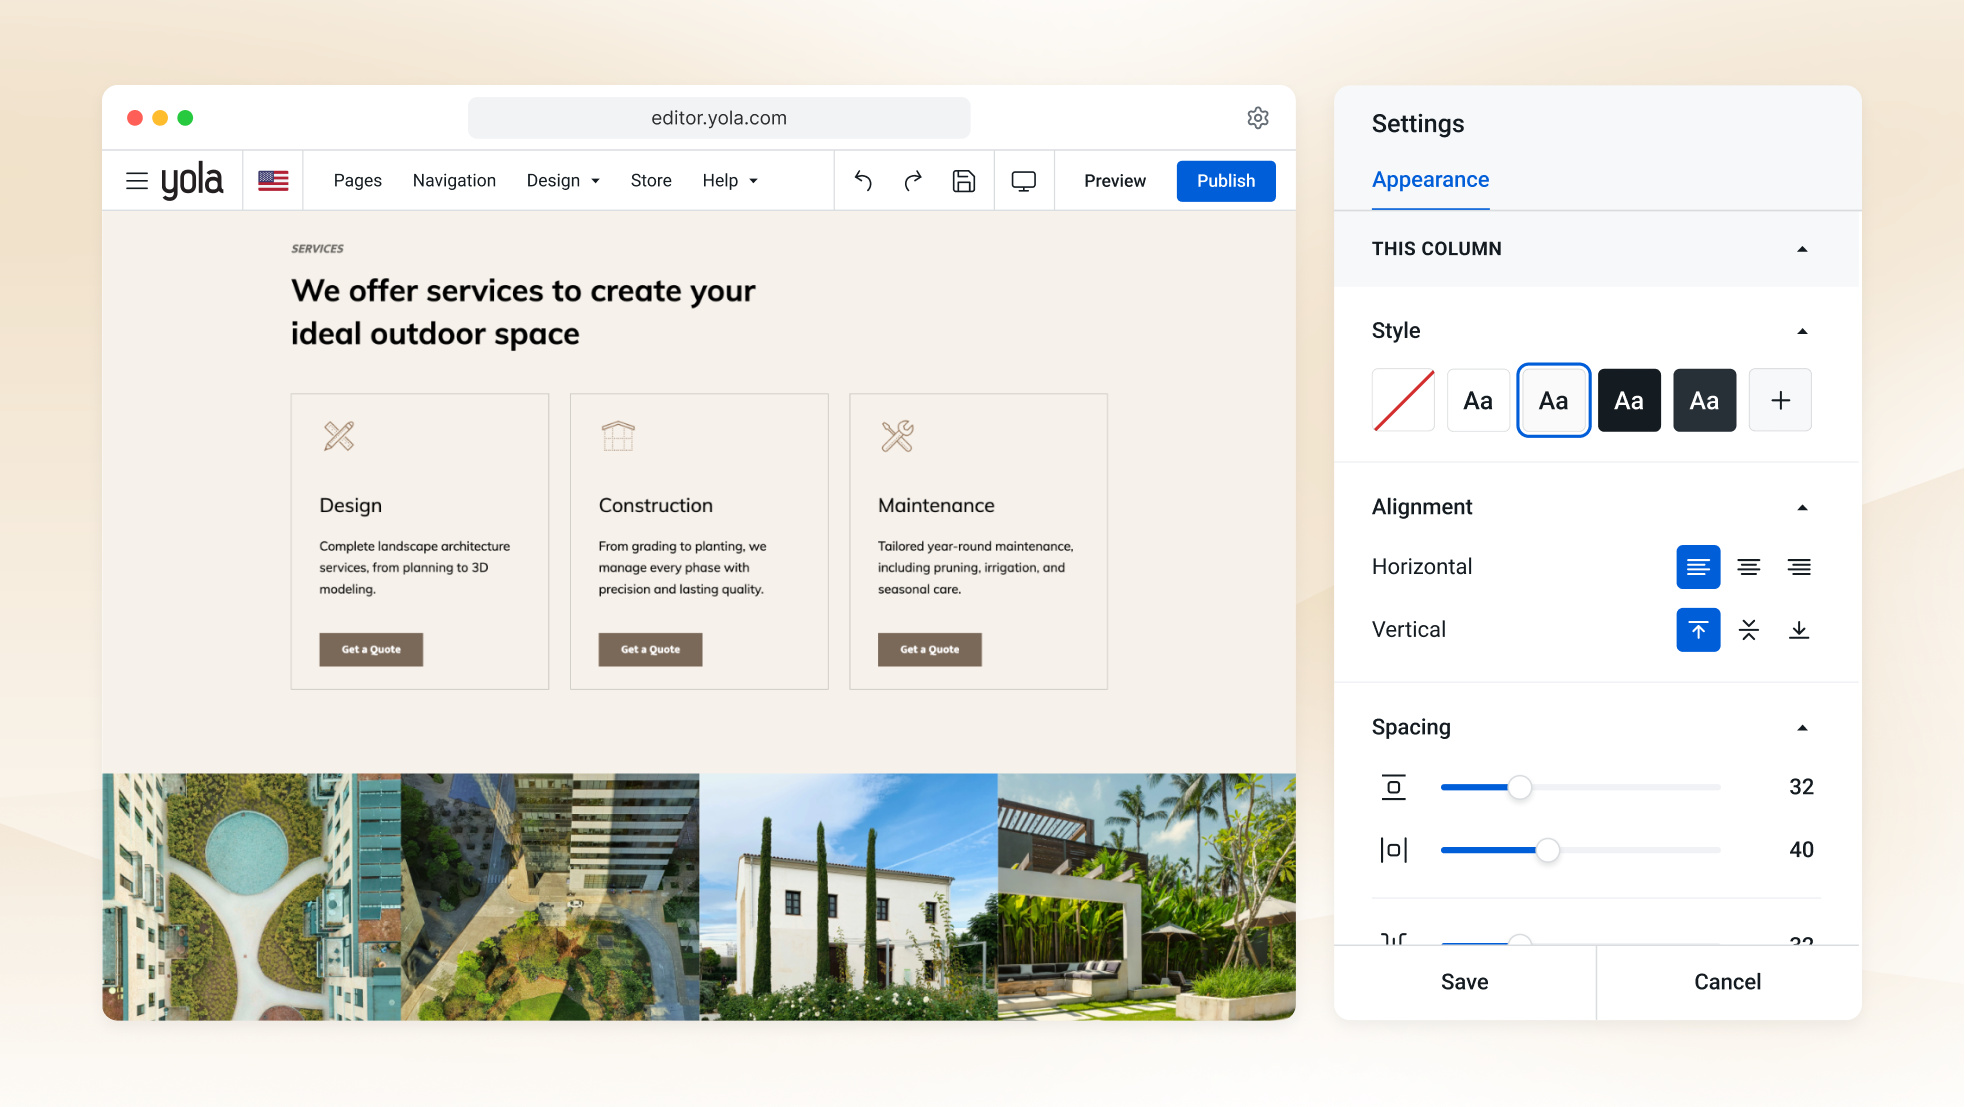Image resolution: width=1965 pixels, height=1107 pixels.
Task: Select the aerial courtyard garden photo
Action: pos(550,897)
